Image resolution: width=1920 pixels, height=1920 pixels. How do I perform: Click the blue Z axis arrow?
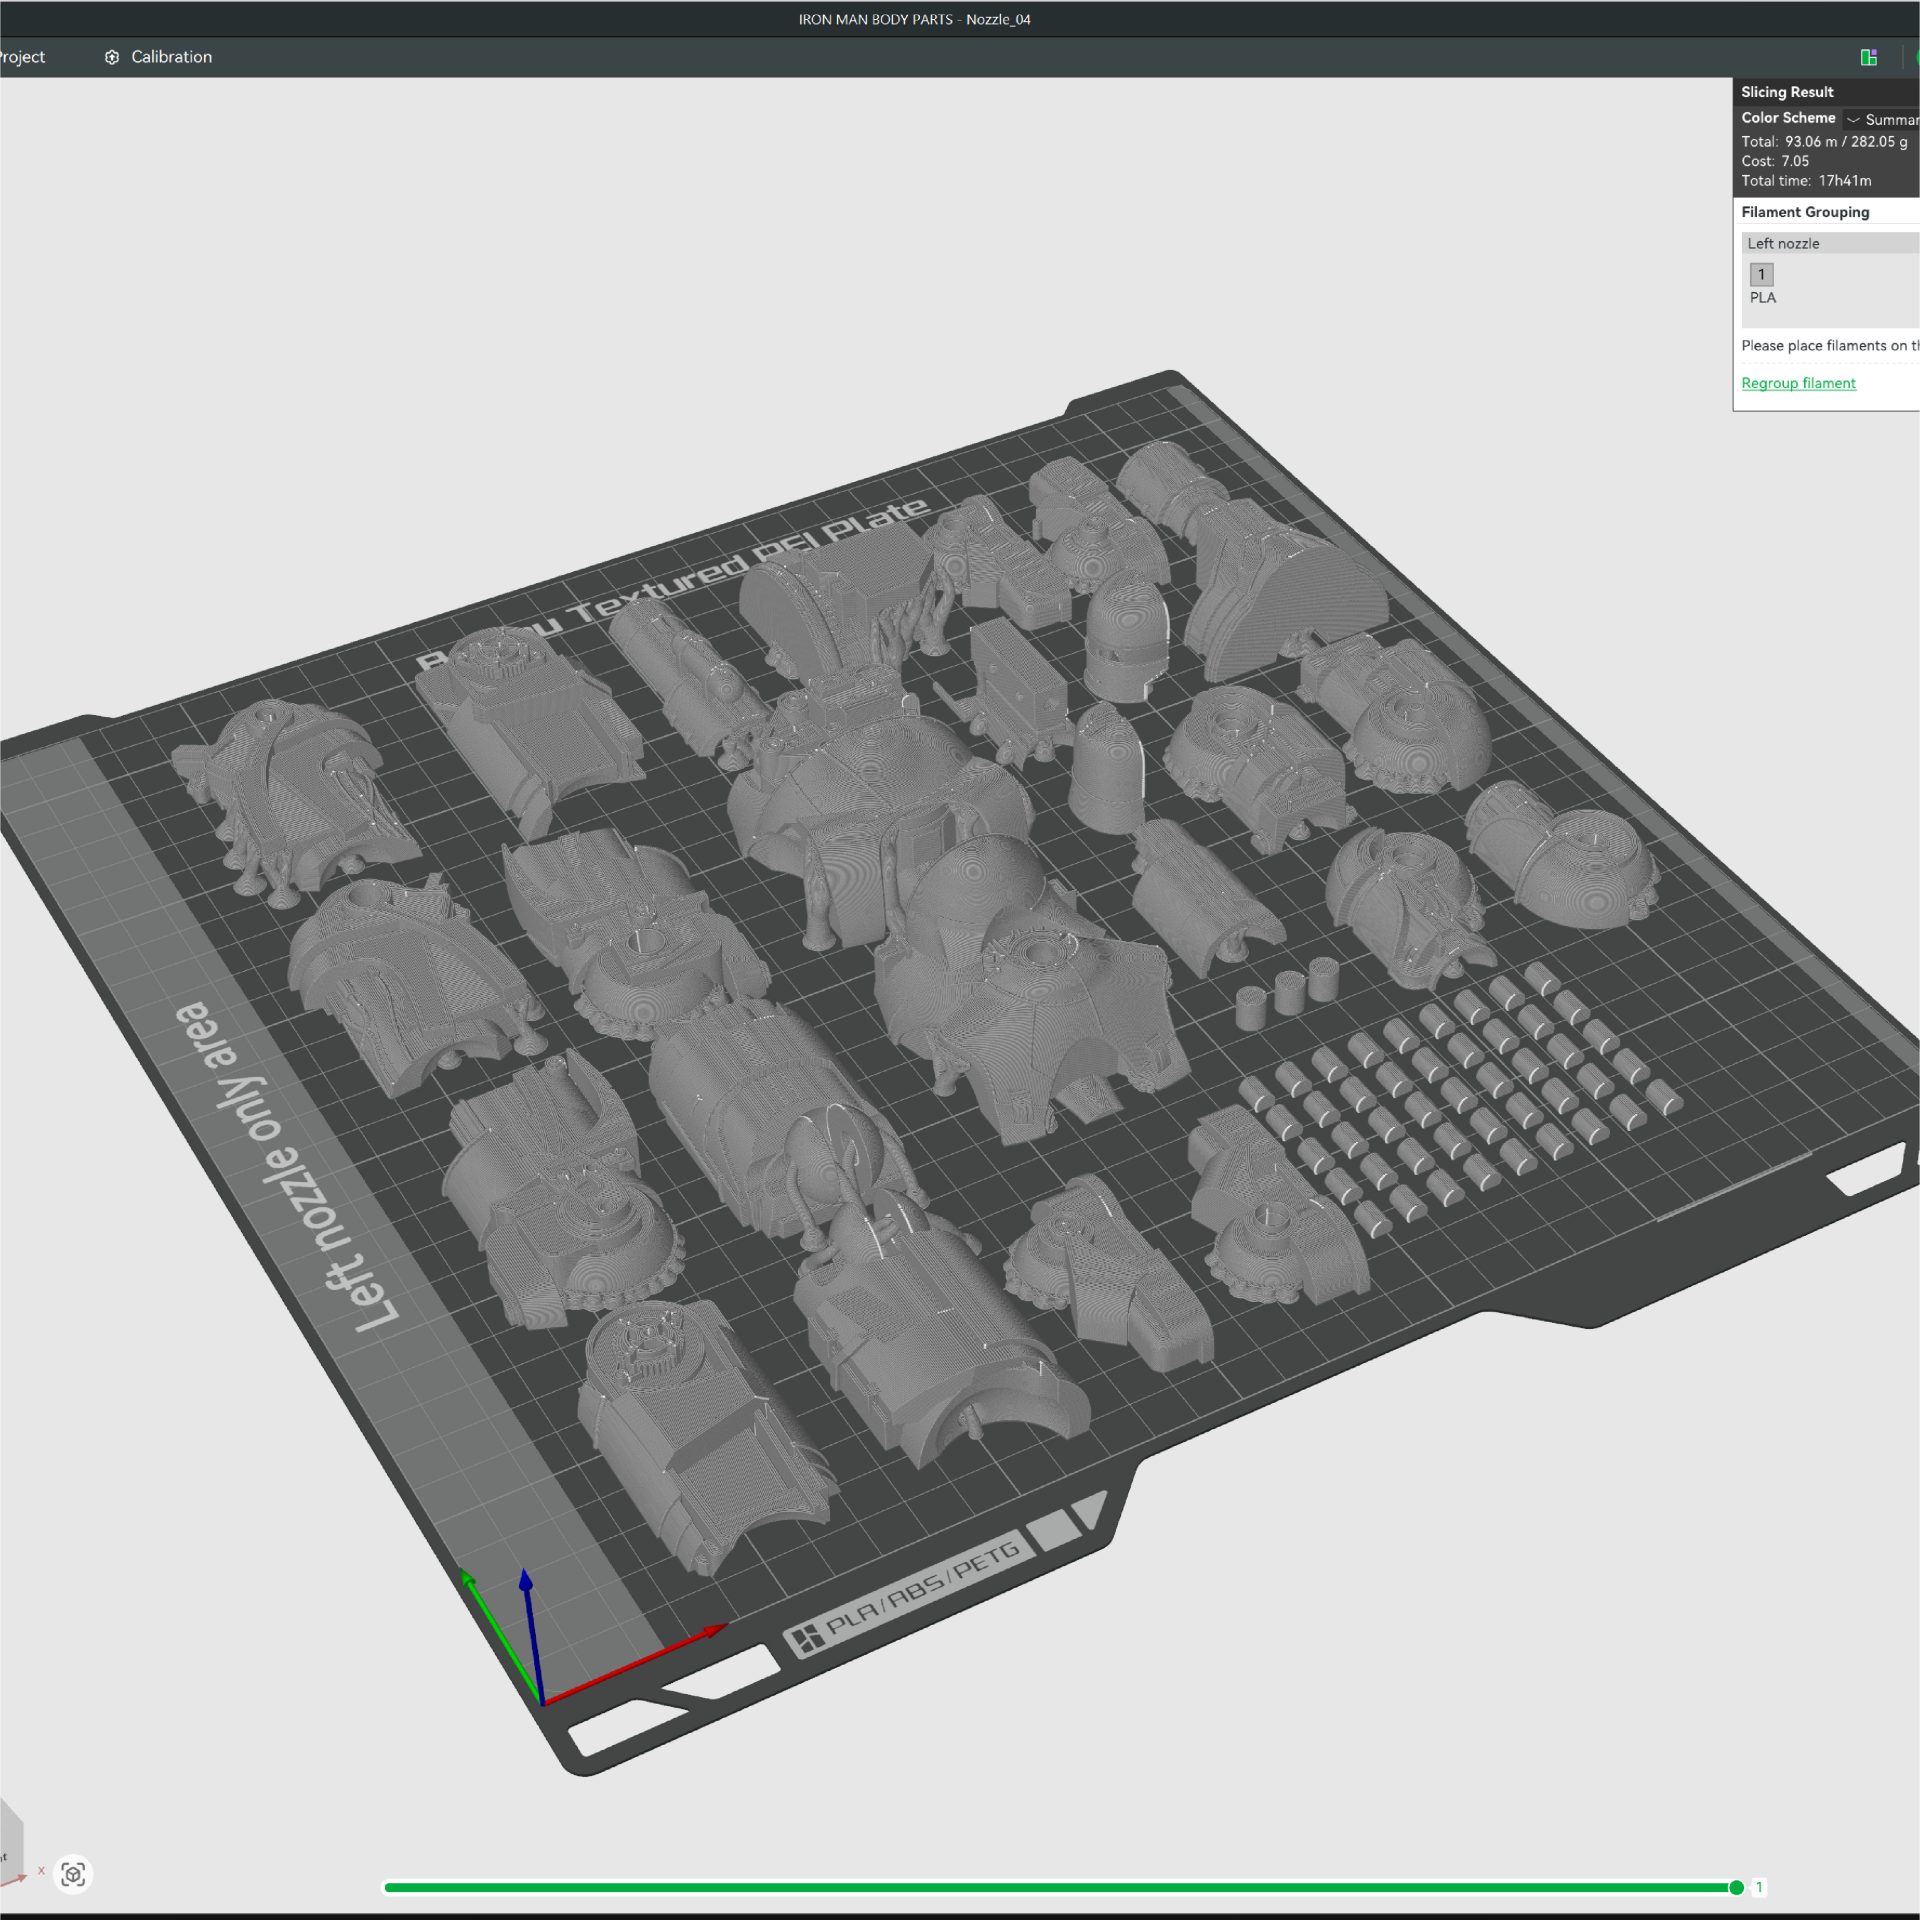click(526, 1582)
